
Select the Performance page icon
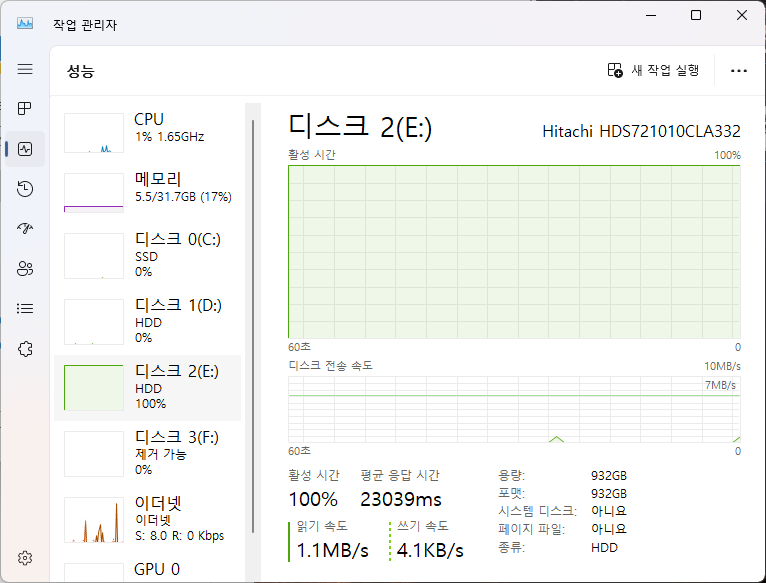pyautogui.click(x=25, y=149)
